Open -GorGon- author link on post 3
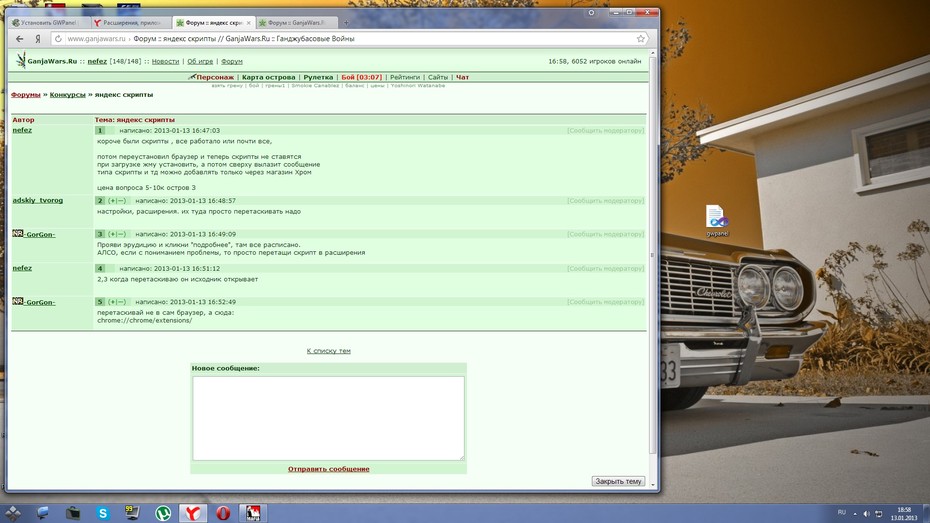 coord(39,234)
